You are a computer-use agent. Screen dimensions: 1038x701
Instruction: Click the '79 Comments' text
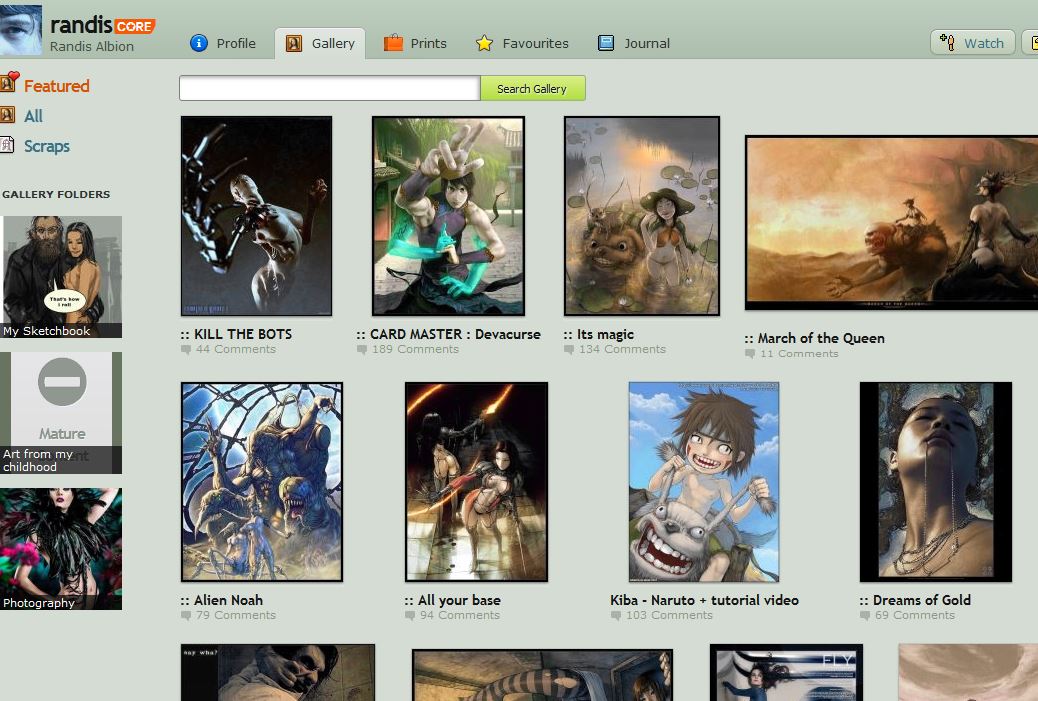click(x=236, y=616)
